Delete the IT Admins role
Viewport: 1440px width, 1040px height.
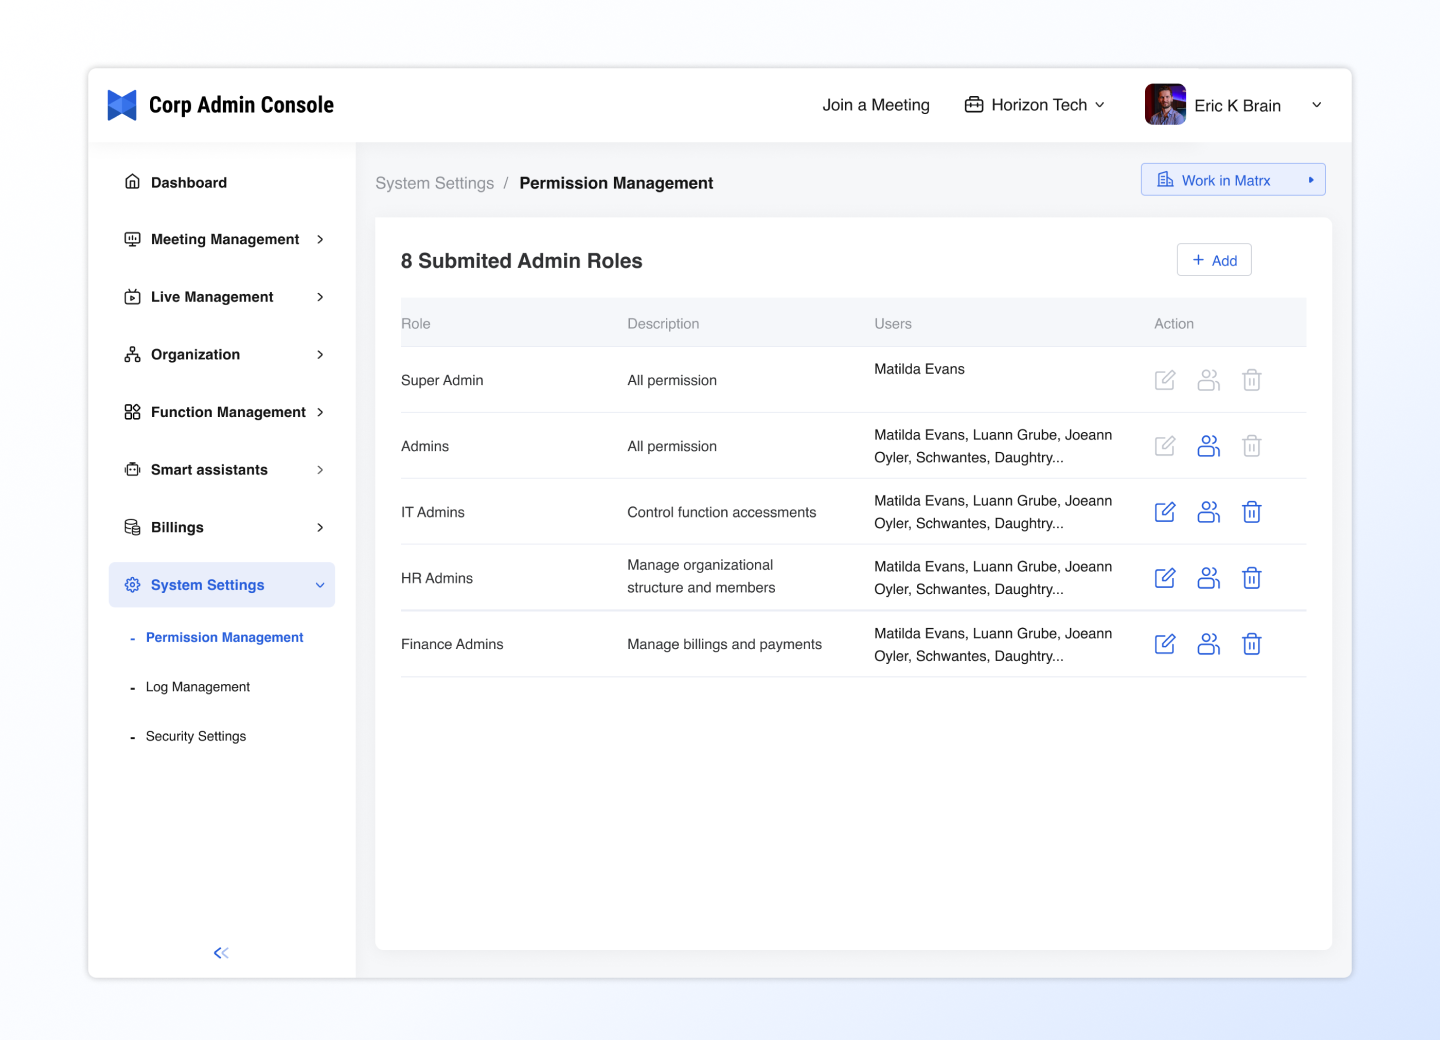(1251, 512)
